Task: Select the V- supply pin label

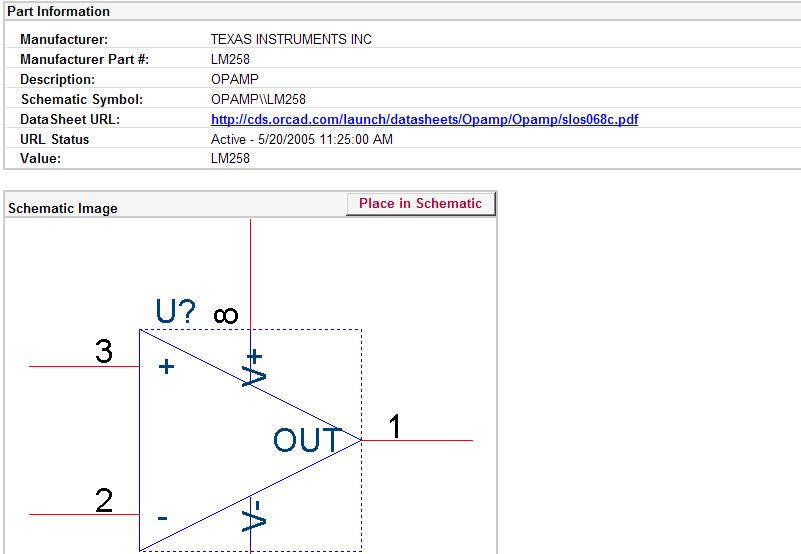Action: 255,515
